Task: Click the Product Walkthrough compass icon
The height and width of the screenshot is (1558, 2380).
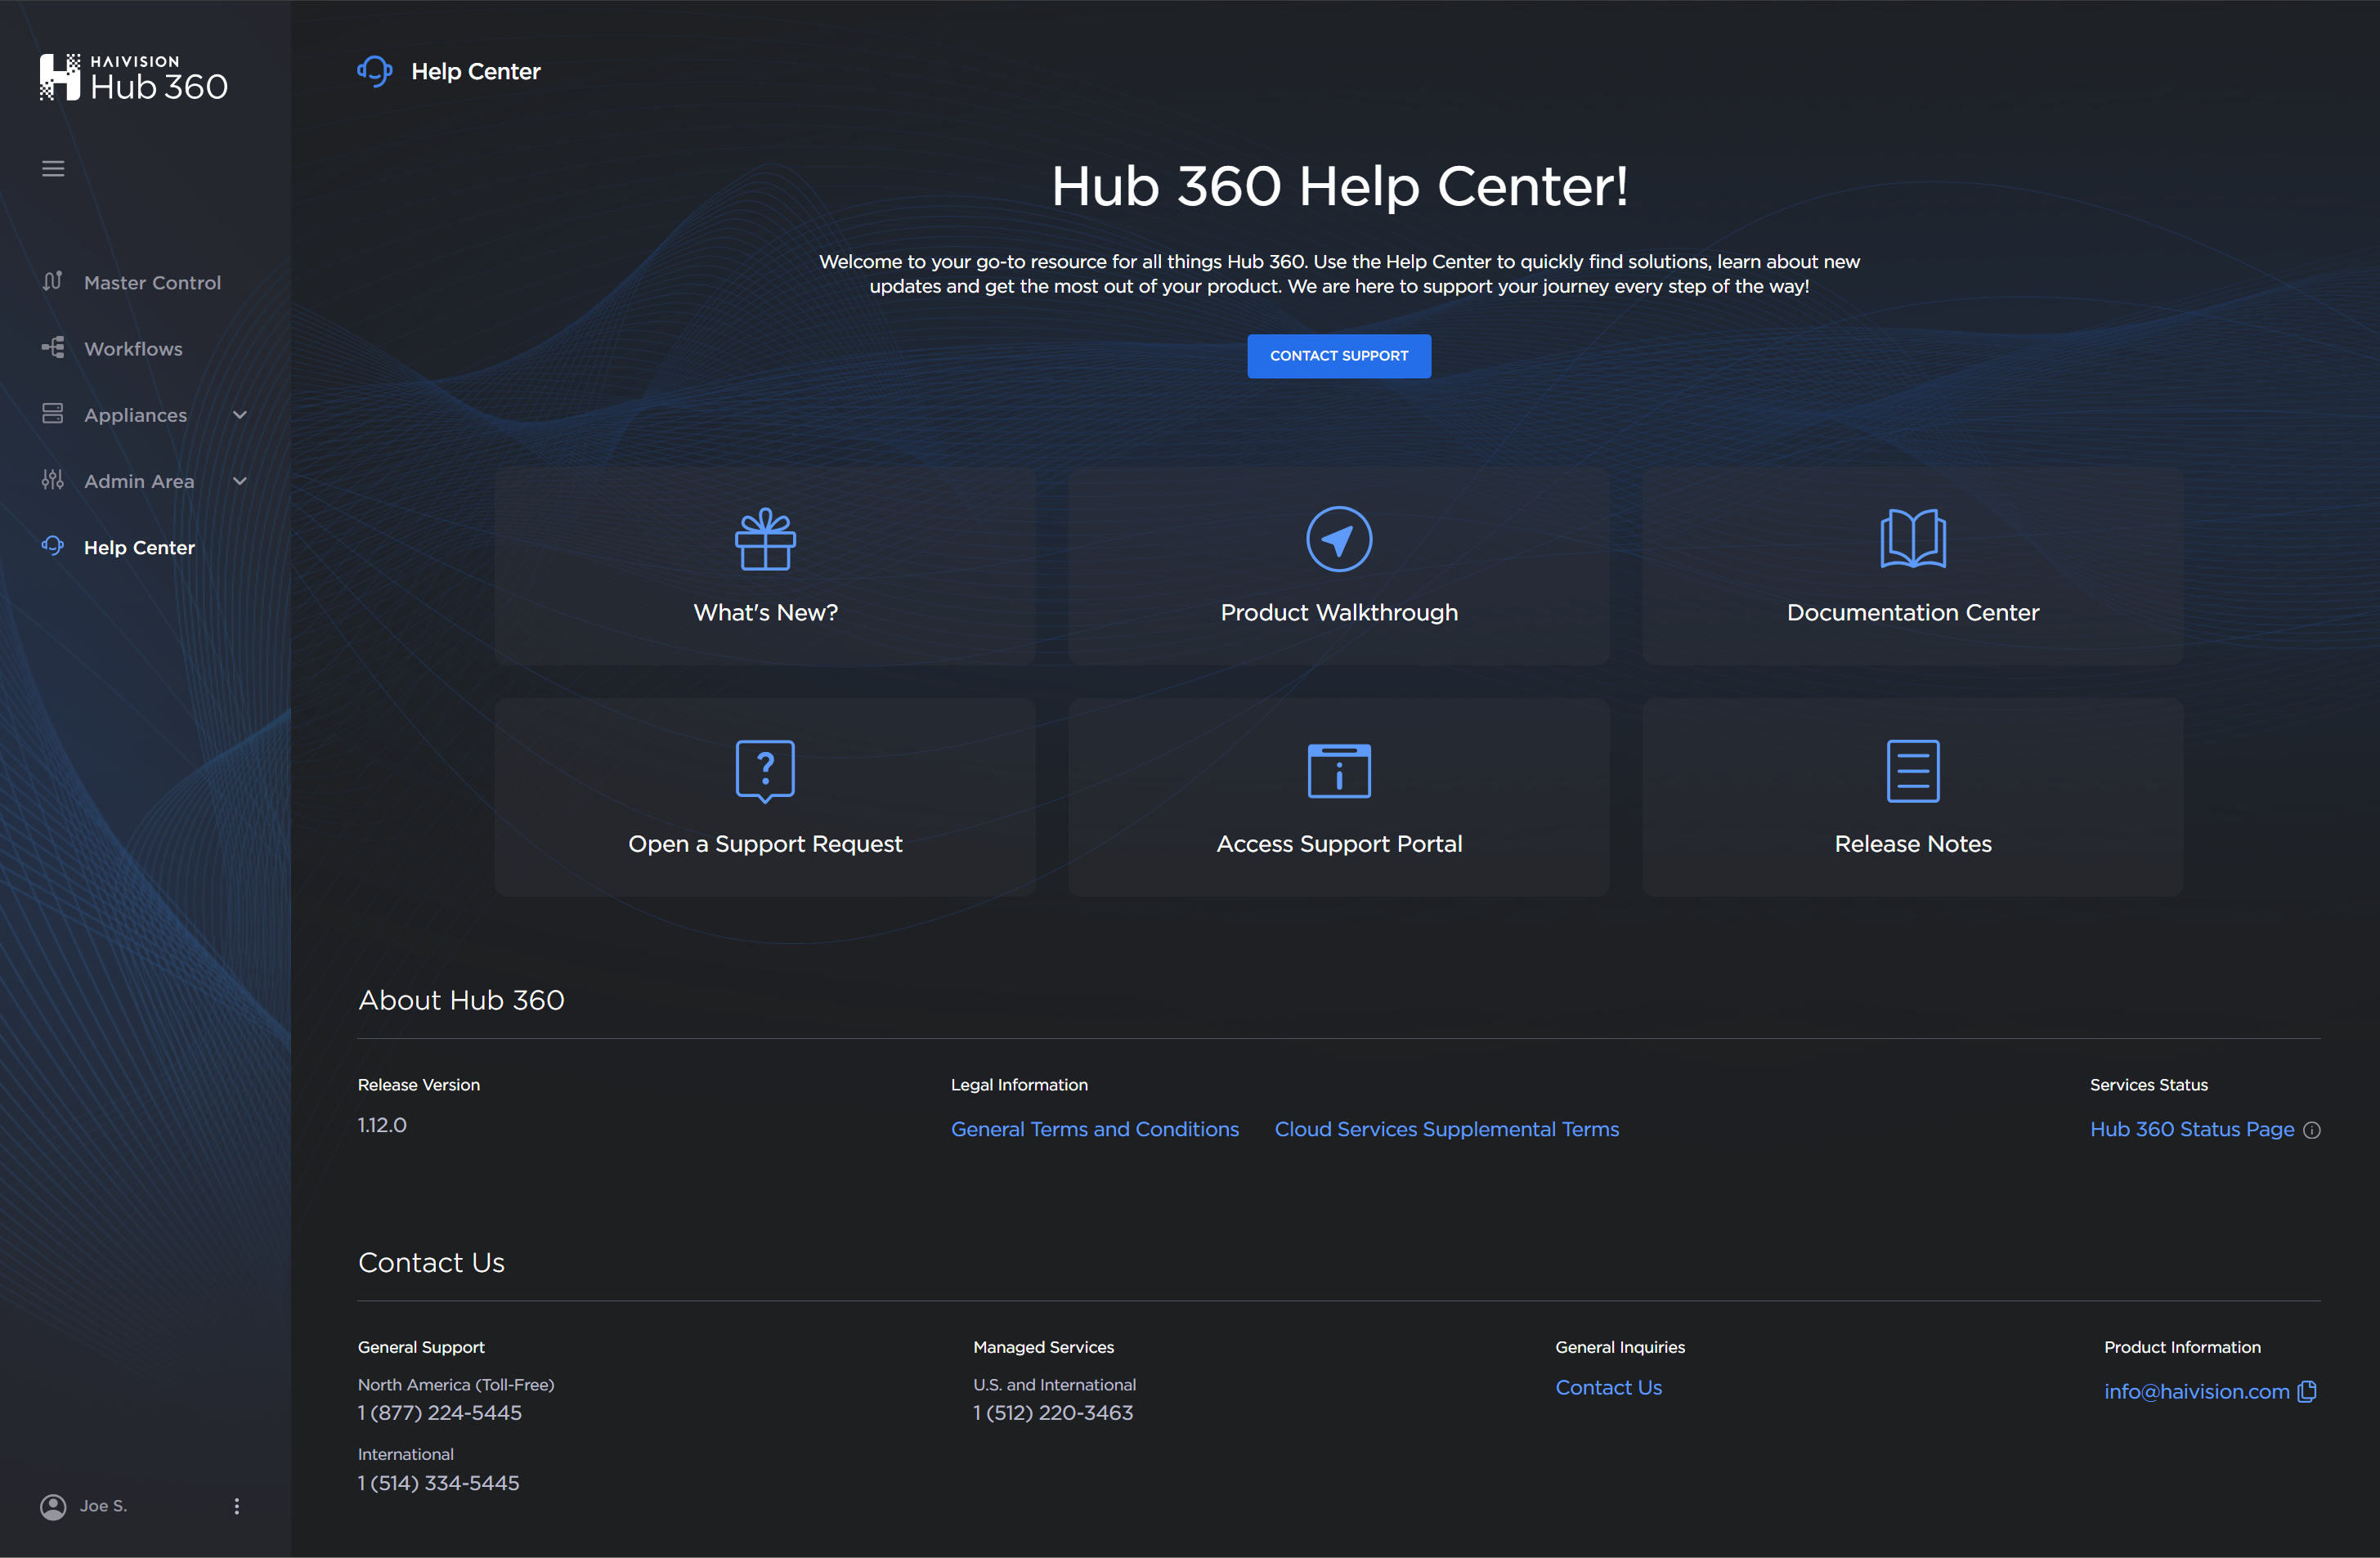Action: (x=1339, y=539)
